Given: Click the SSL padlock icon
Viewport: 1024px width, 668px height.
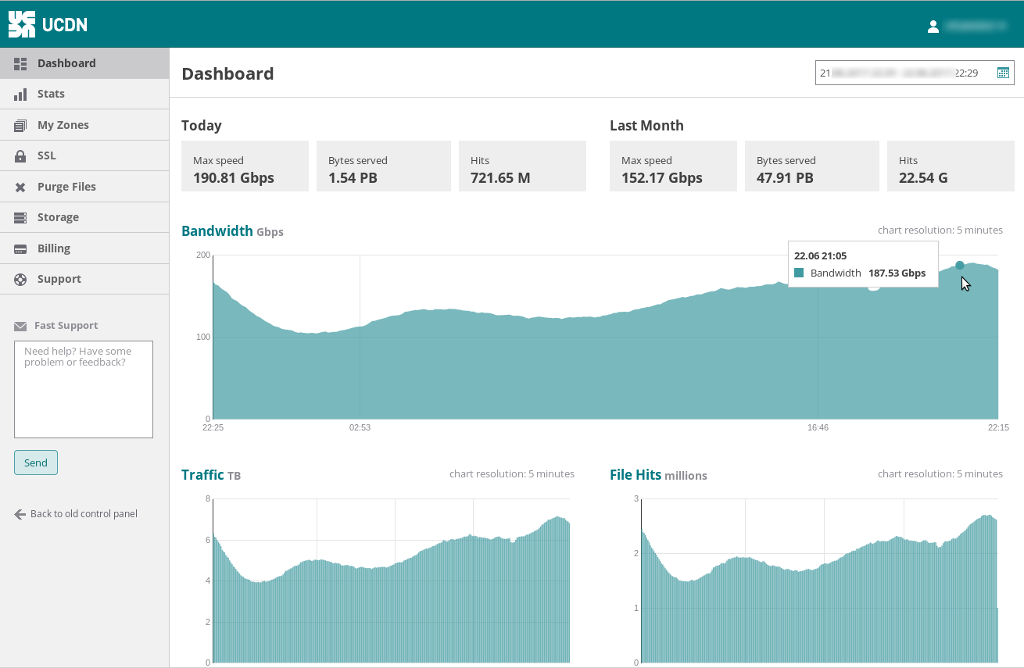Looking at the screenshot, I should [20, 156].
